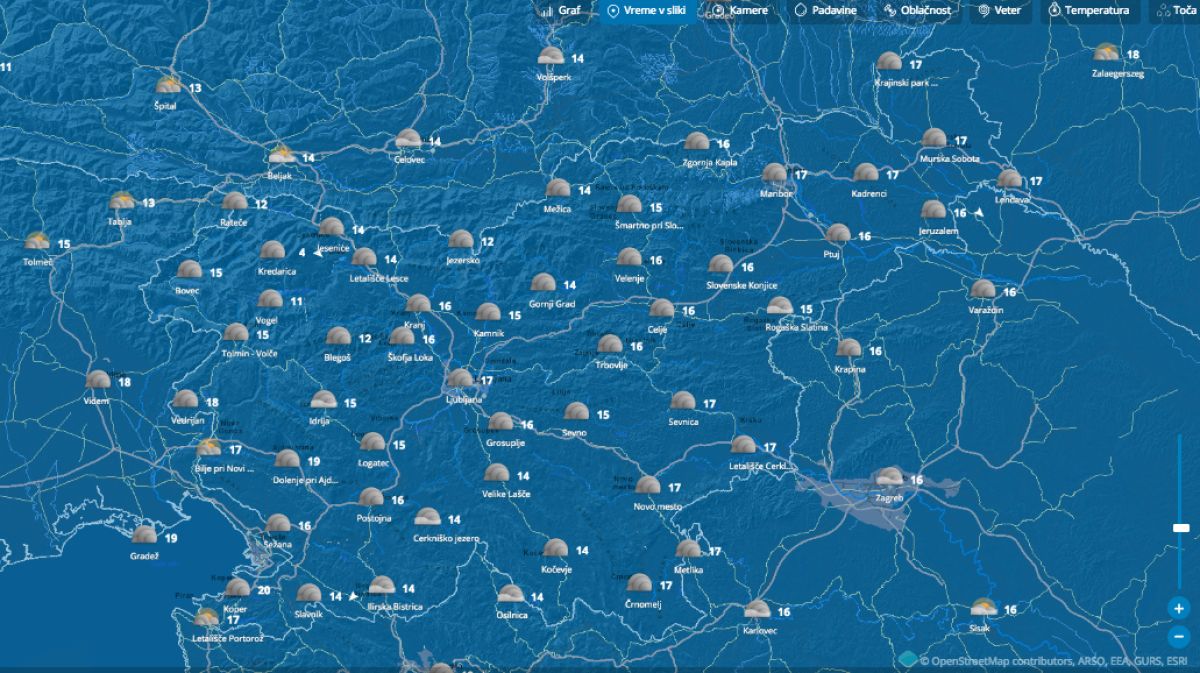Image resolution: width=1200 pixels, height=673 pixels.
Task: Click the zoom slider handle
Action: click(1181, 527)
